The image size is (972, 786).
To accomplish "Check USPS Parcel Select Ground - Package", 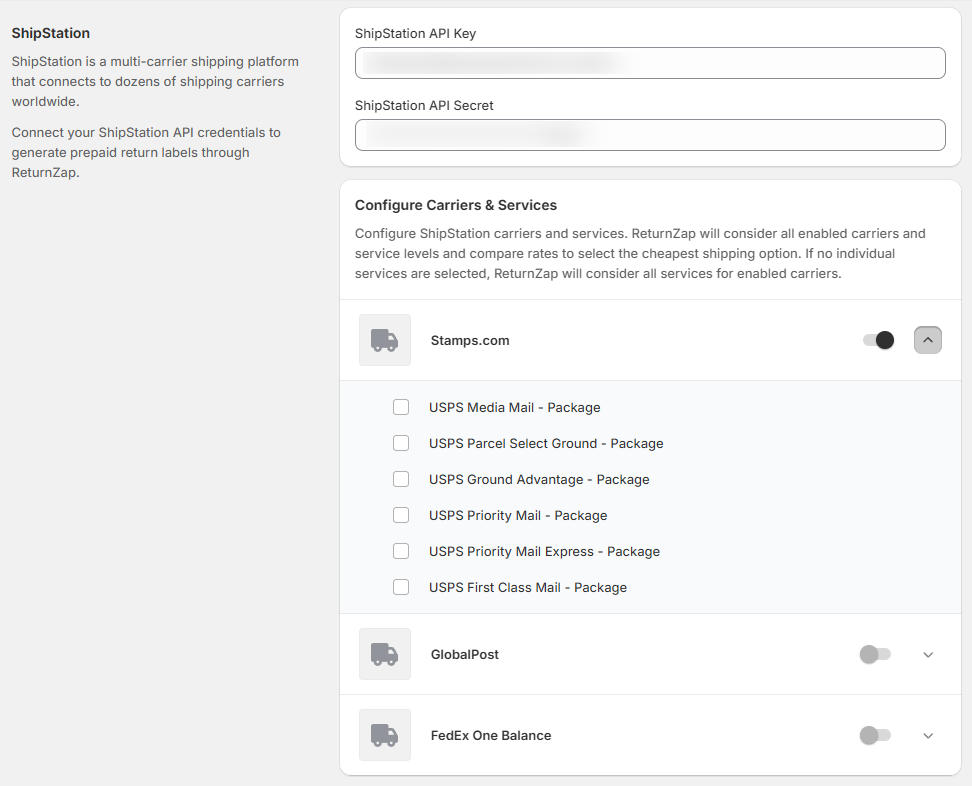I will click(401, 443).
